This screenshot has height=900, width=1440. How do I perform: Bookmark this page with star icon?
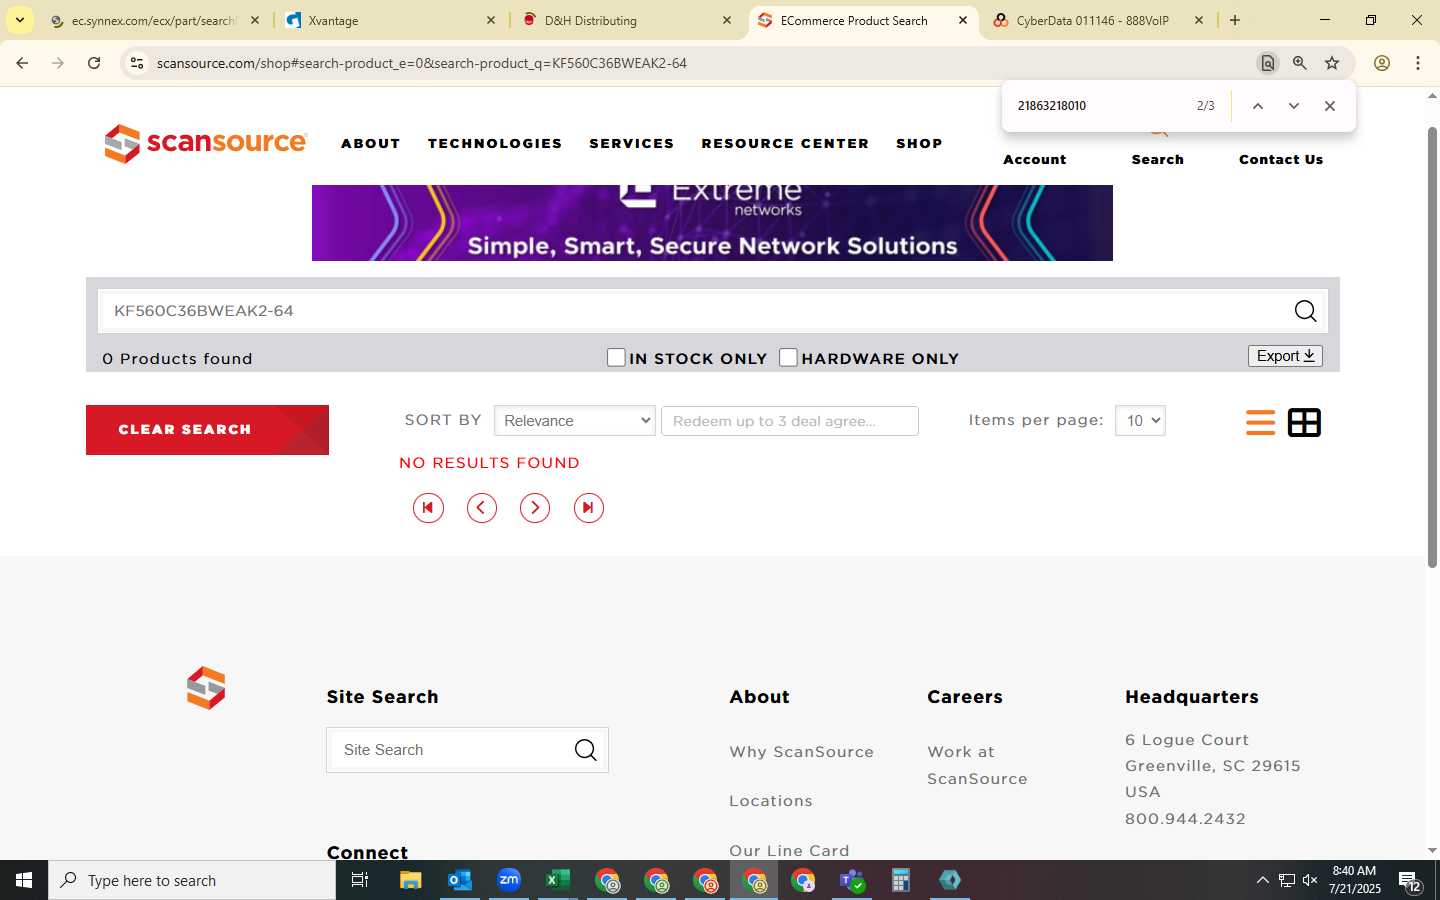pyautogui.click(x=1332, y=63)
